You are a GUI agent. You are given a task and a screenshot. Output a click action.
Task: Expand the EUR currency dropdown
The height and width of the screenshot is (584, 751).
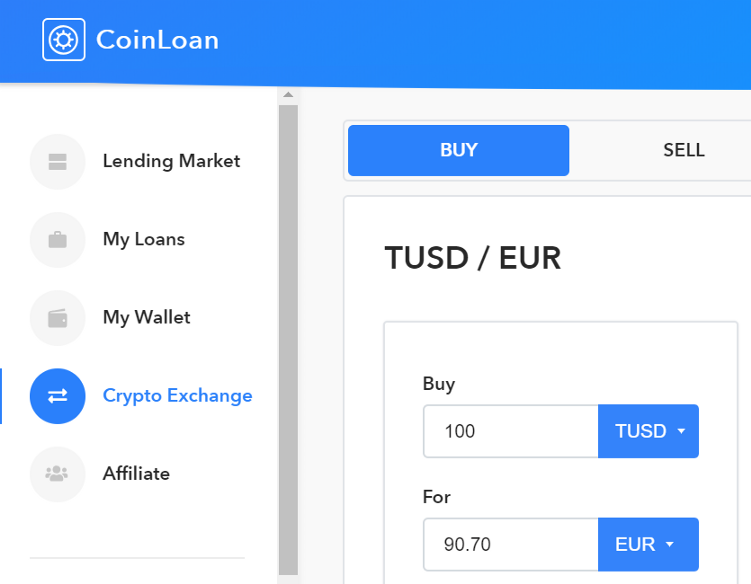[649, 544]
